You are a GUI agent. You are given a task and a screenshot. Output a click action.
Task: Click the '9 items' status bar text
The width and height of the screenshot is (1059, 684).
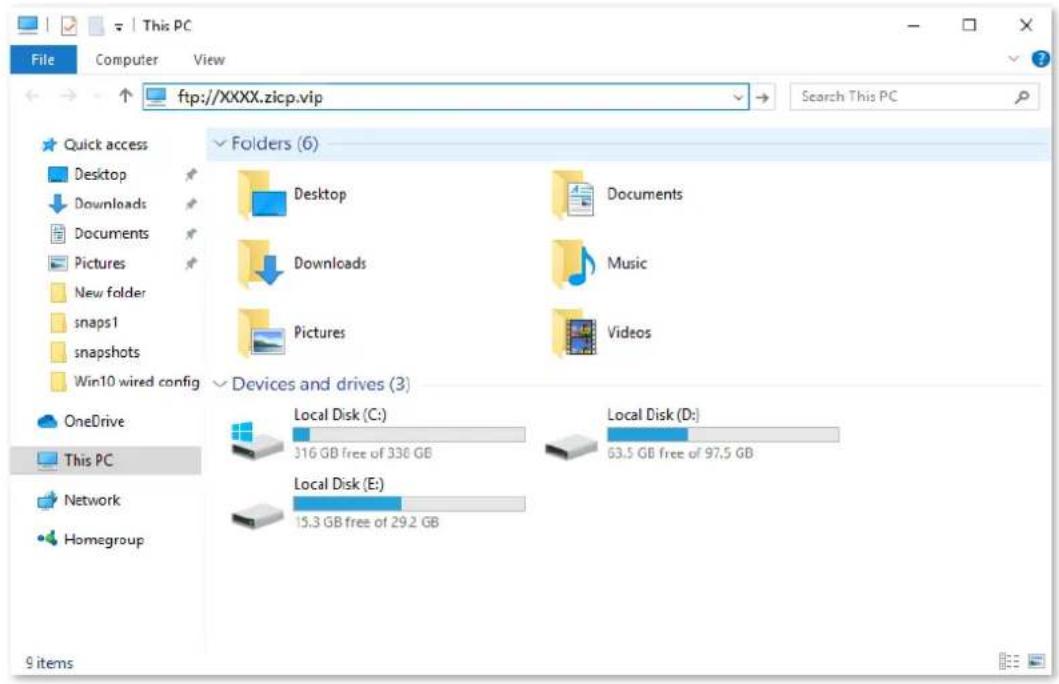[49, 663]
